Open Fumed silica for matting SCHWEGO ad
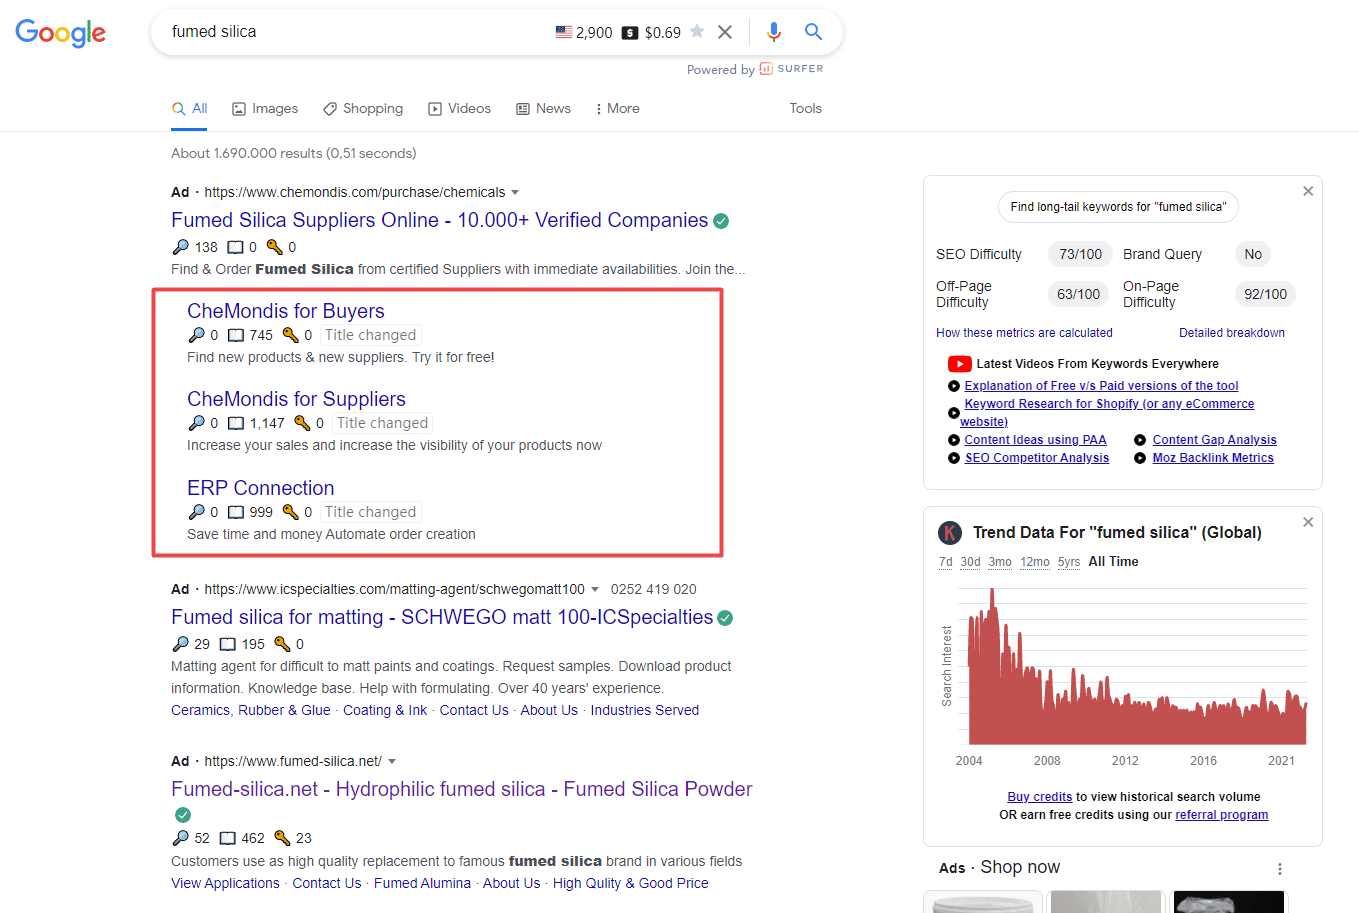 442,617
